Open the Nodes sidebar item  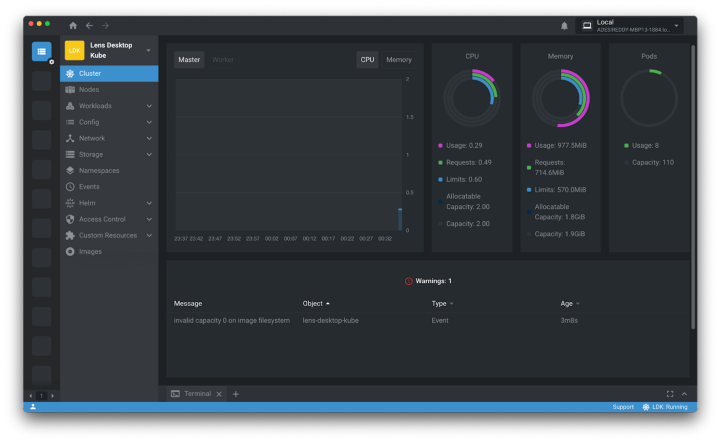tap(89, 90)
